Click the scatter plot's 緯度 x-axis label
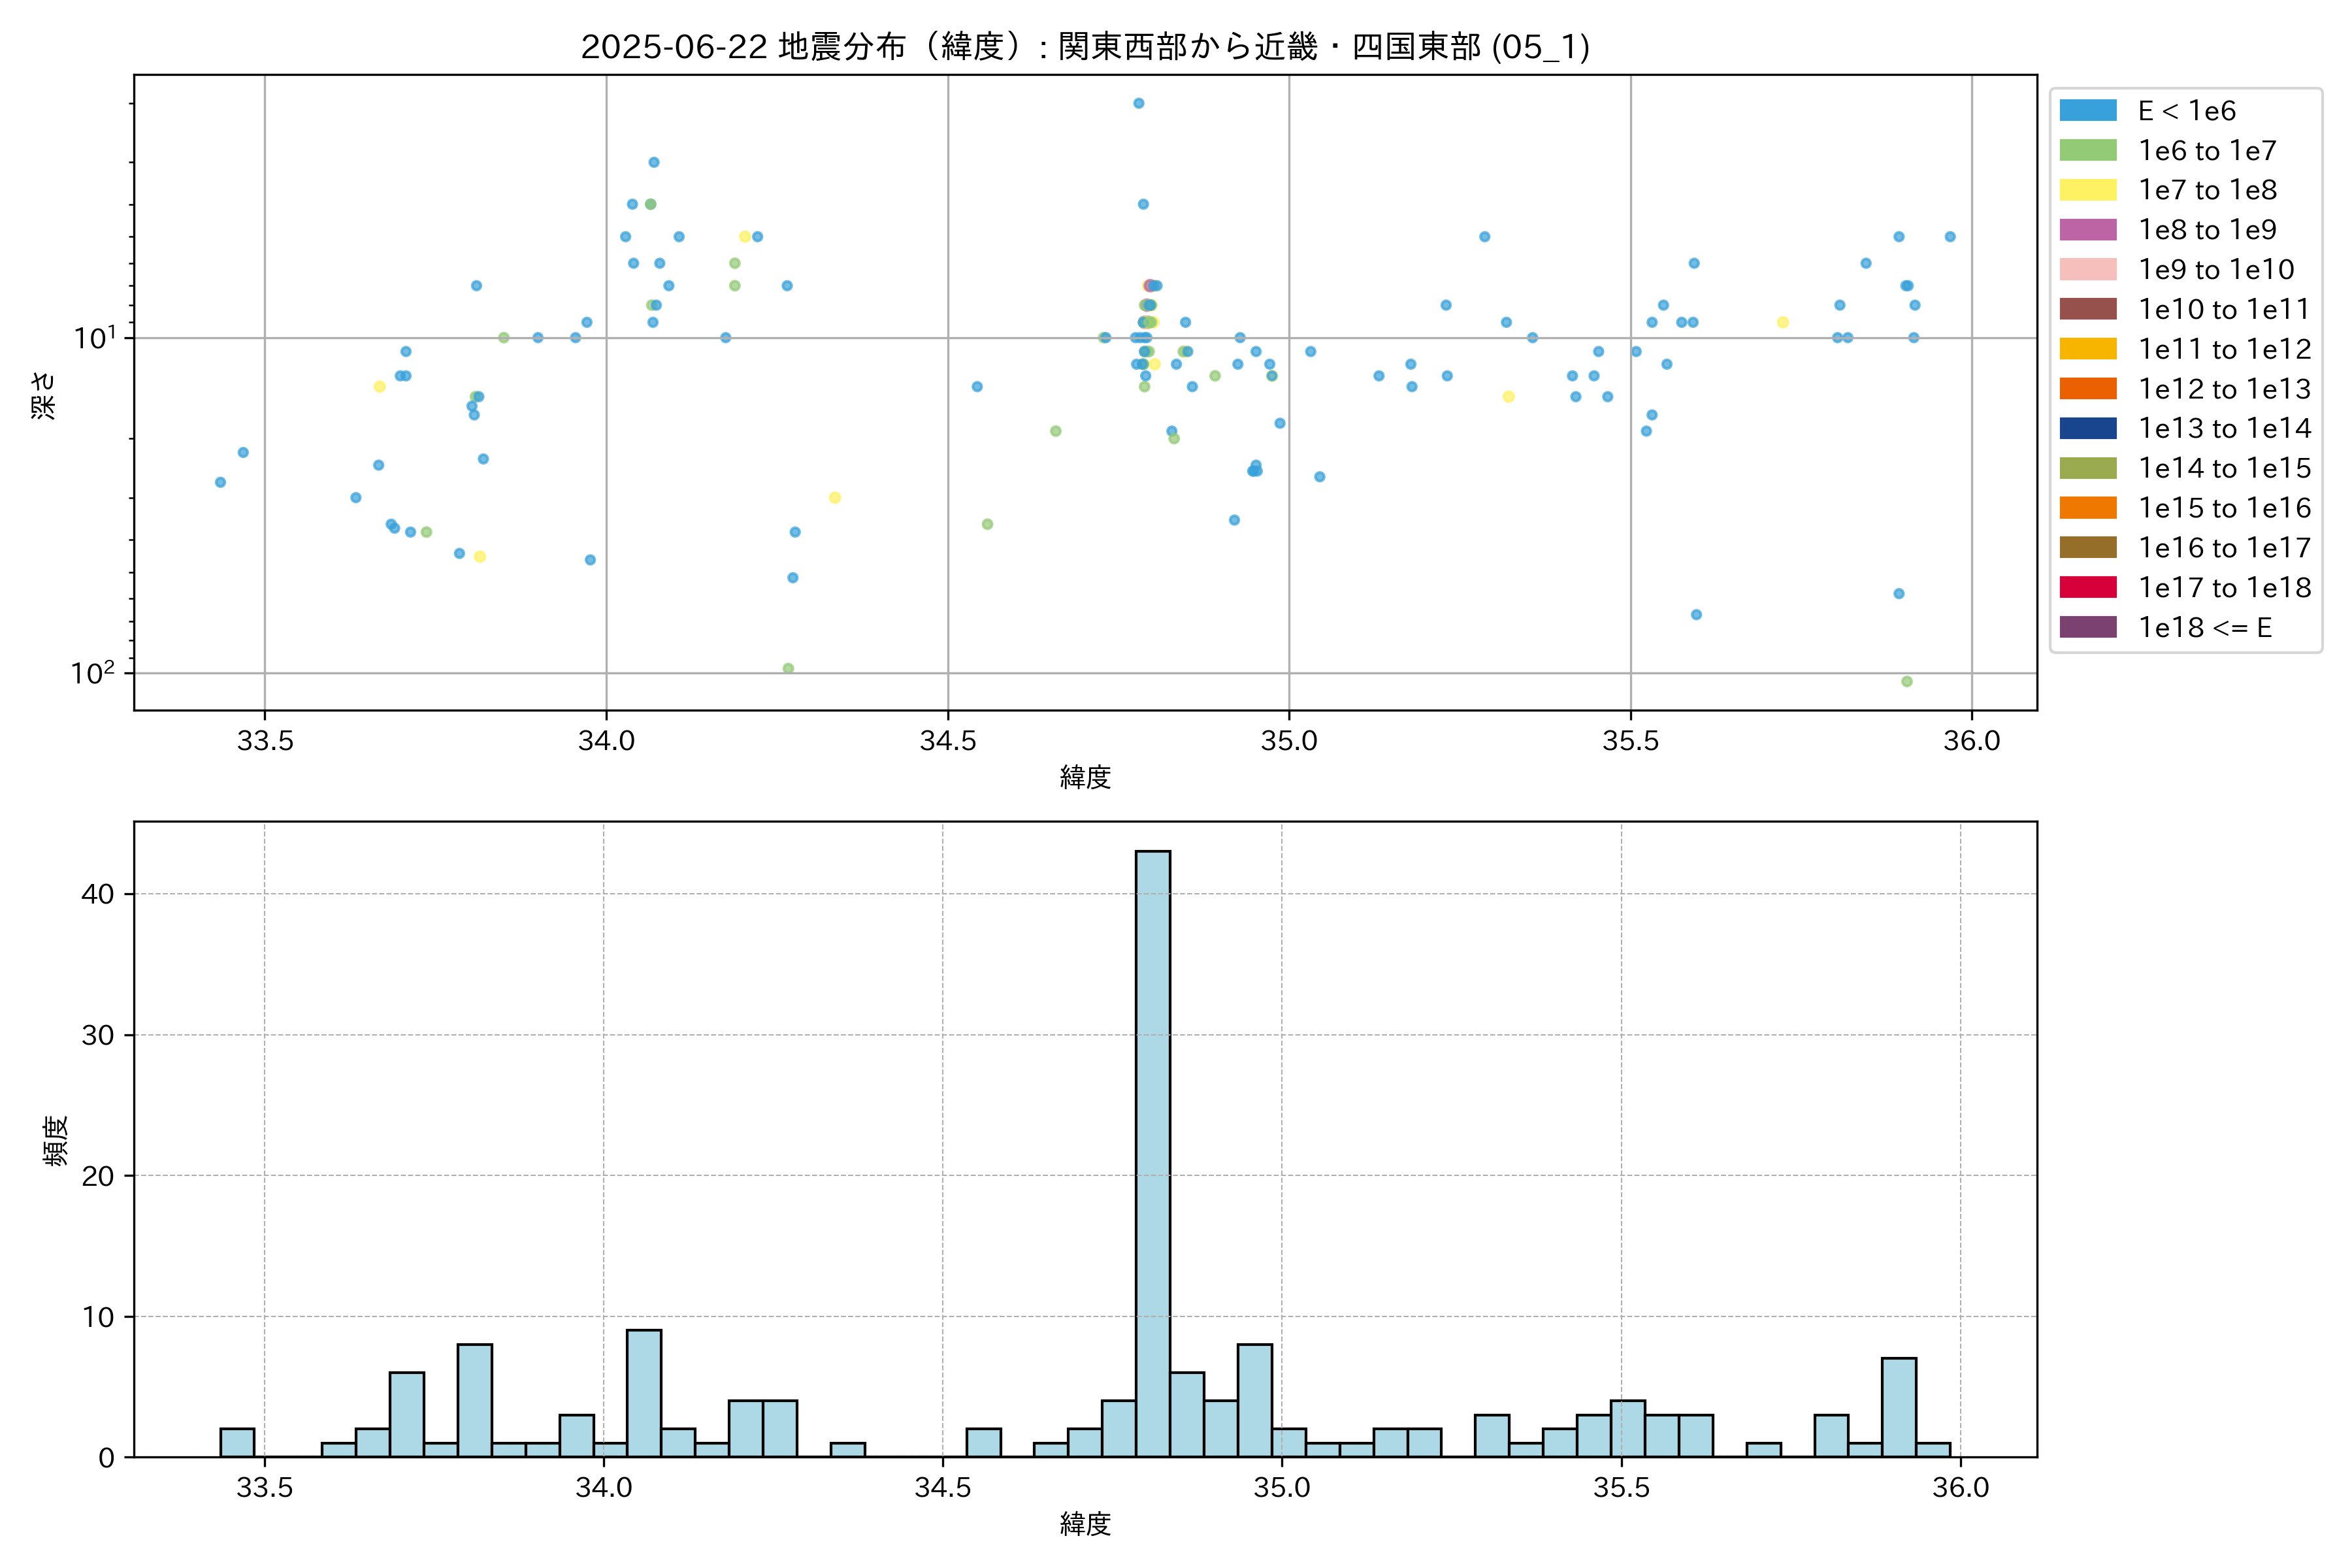Screen dimensions: 2352x1568 (1085, 777)
